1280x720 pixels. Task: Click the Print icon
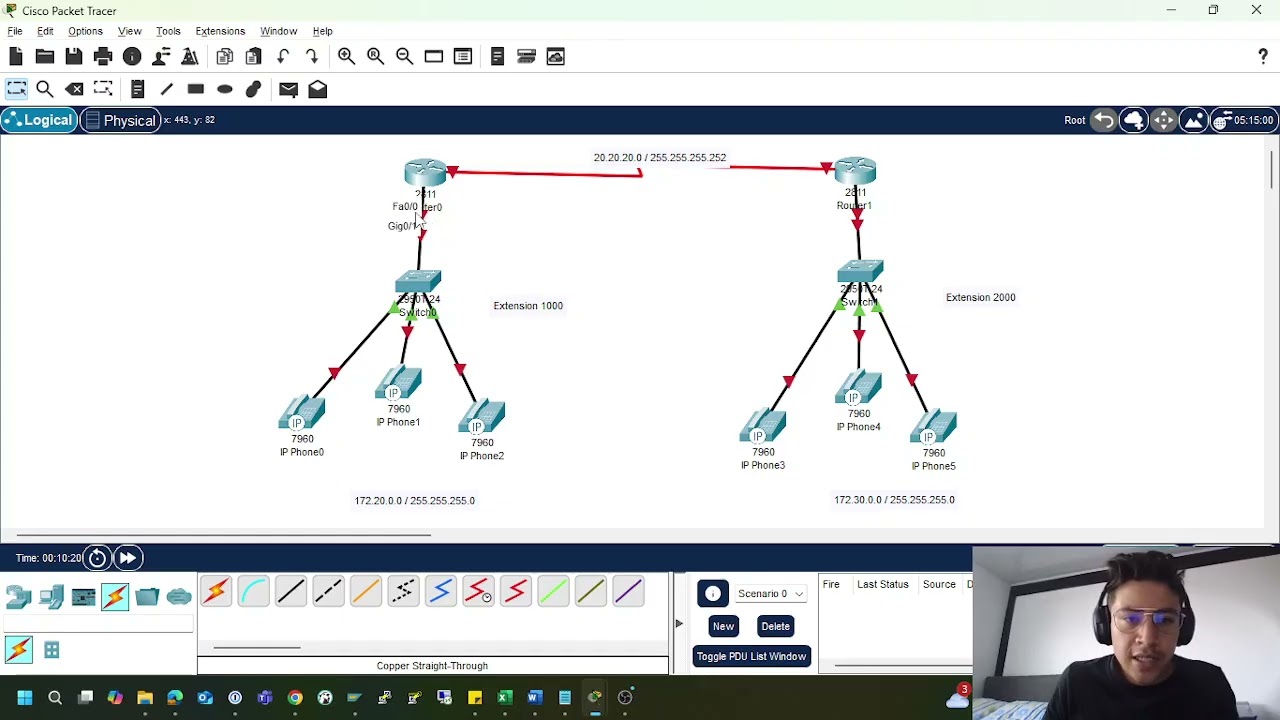click(x=103, y=57)
